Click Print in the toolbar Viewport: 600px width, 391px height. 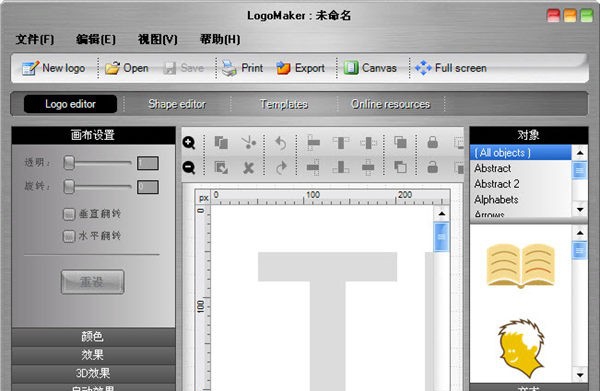coord(243,68)
